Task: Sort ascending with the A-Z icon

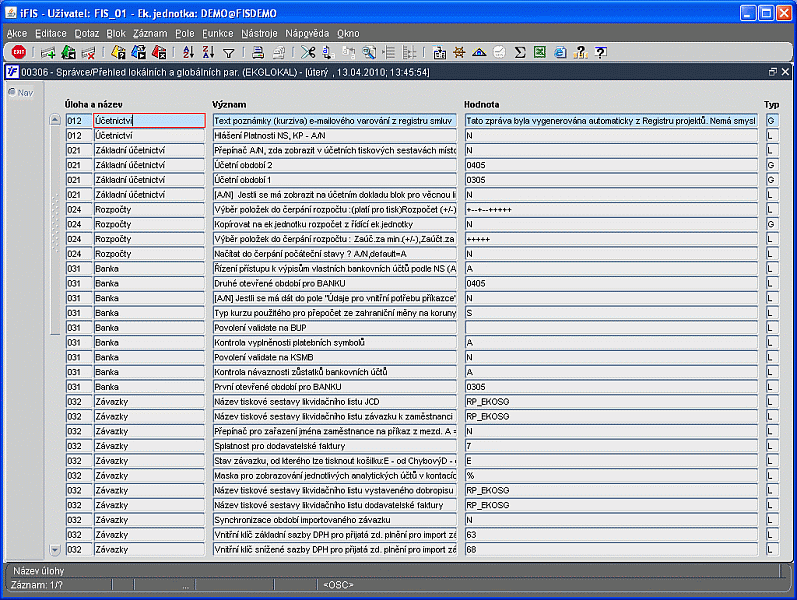Action: tap(188, 52)
